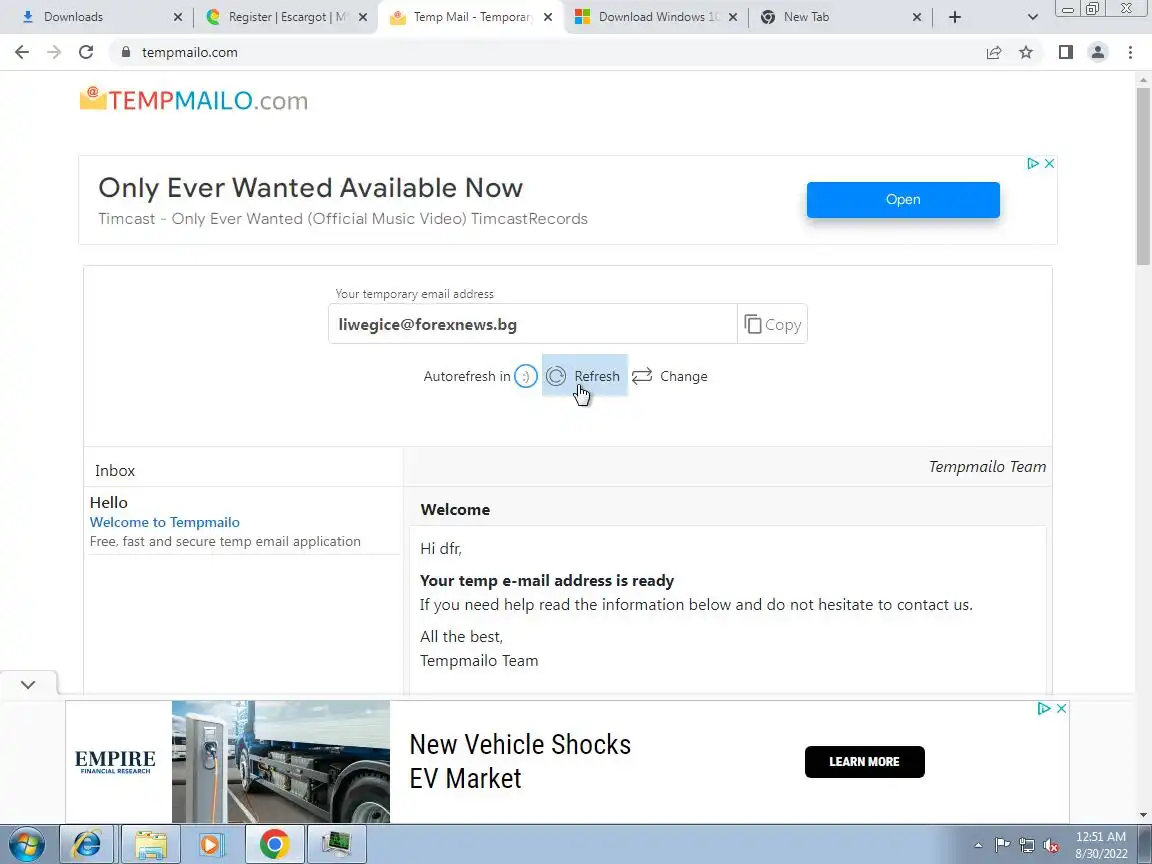The height and width of the screenshot is (864, 1152).
Task: Click LEARN MORE in the Empire ad
Action: 865,762
